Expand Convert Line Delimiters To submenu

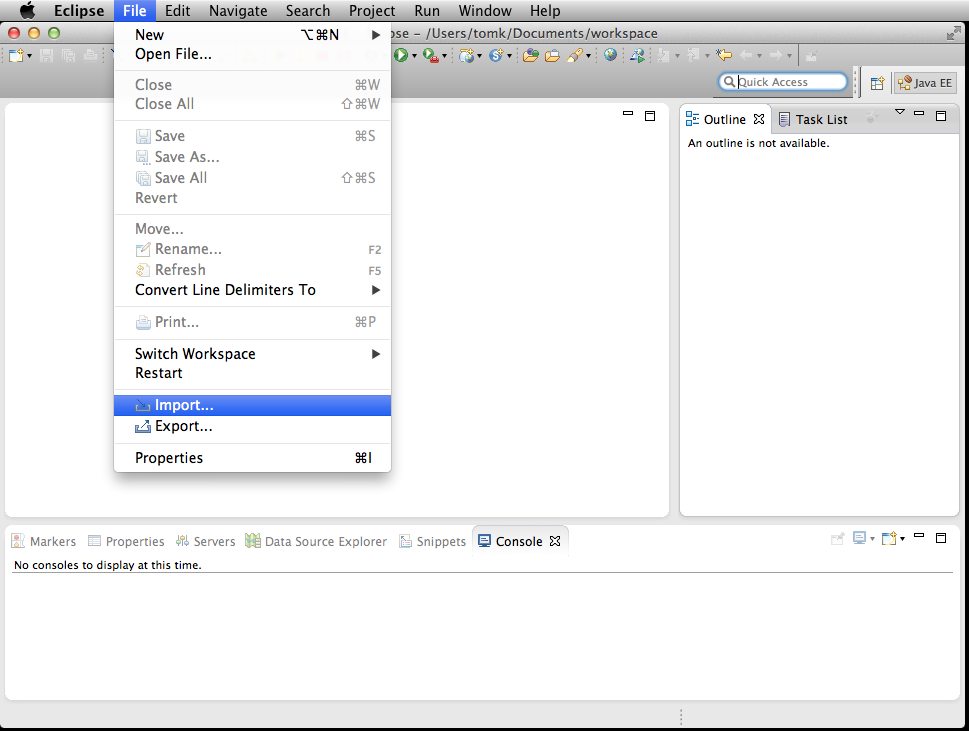376,290
